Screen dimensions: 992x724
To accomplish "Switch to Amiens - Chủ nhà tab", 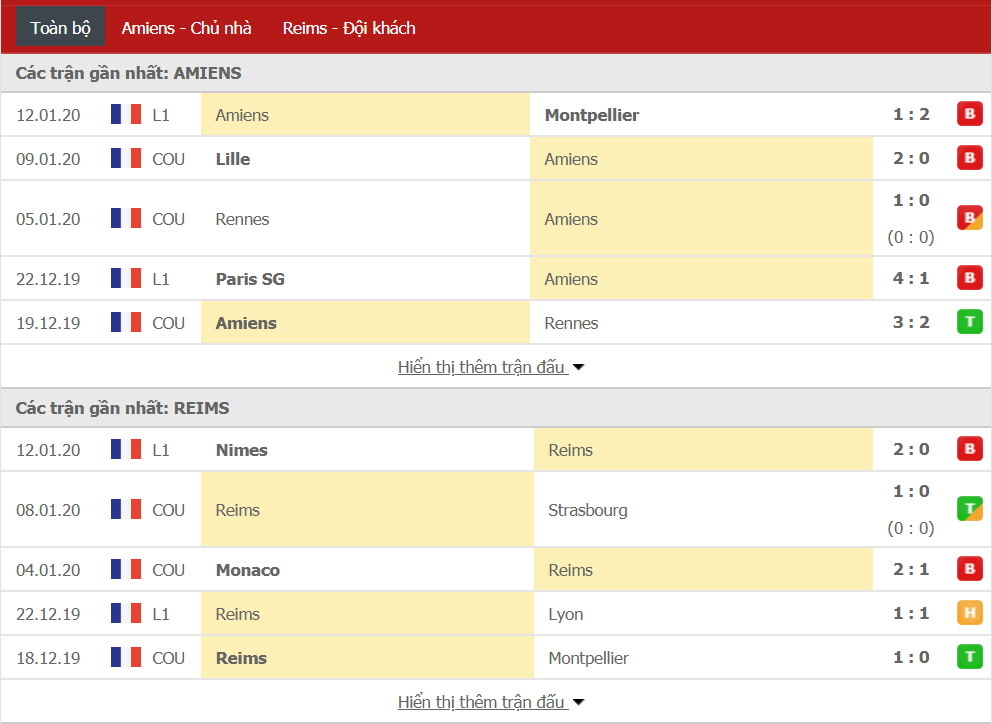I will click(x=186, y=28).
